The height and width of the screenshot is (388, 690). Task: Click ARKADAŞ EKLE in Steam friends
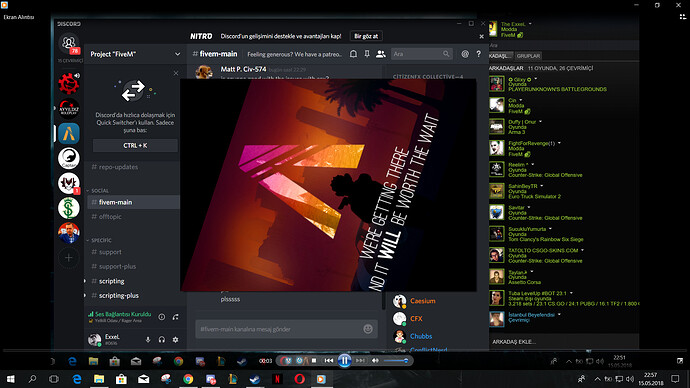tap(514, 342)
